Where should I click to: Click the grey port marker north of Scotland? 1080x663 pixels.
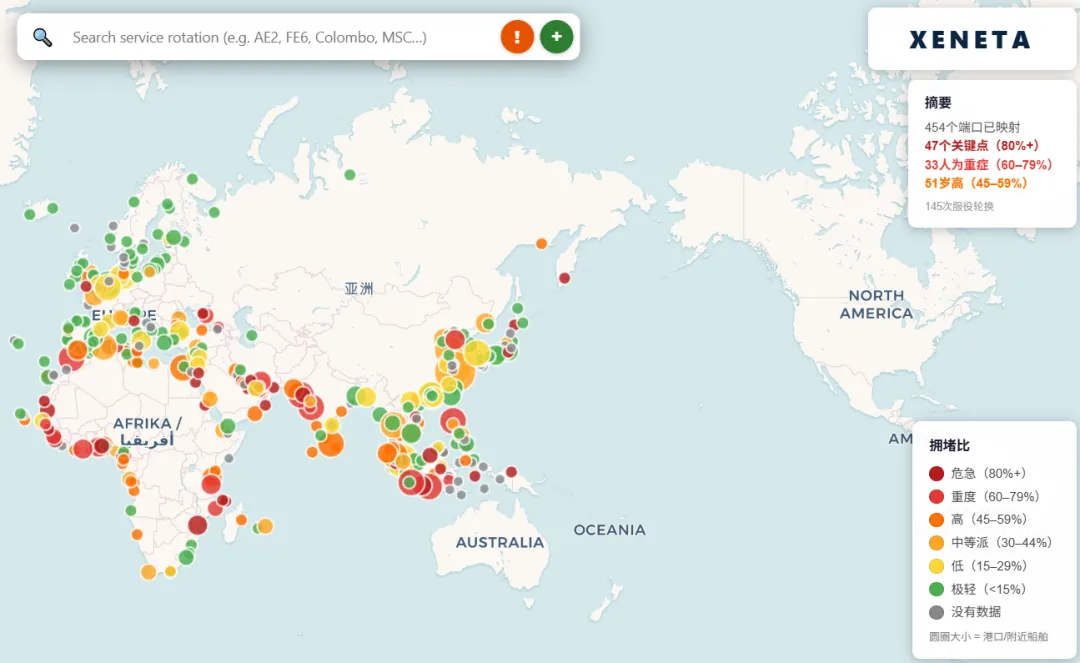(x=74, y=228)
